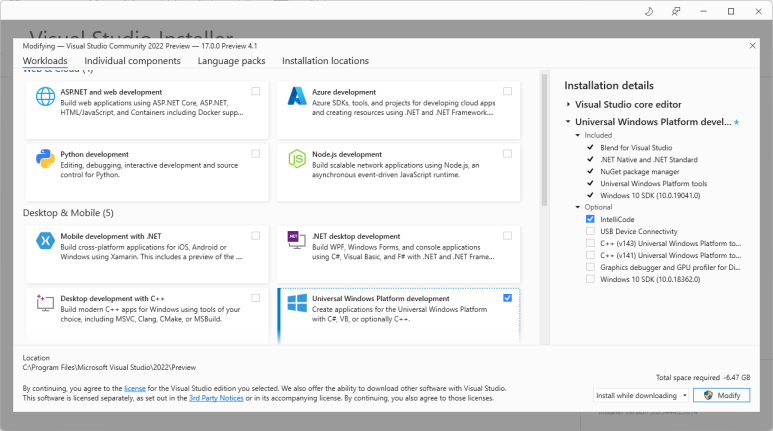Check the Python development workload

pos(256,154)
